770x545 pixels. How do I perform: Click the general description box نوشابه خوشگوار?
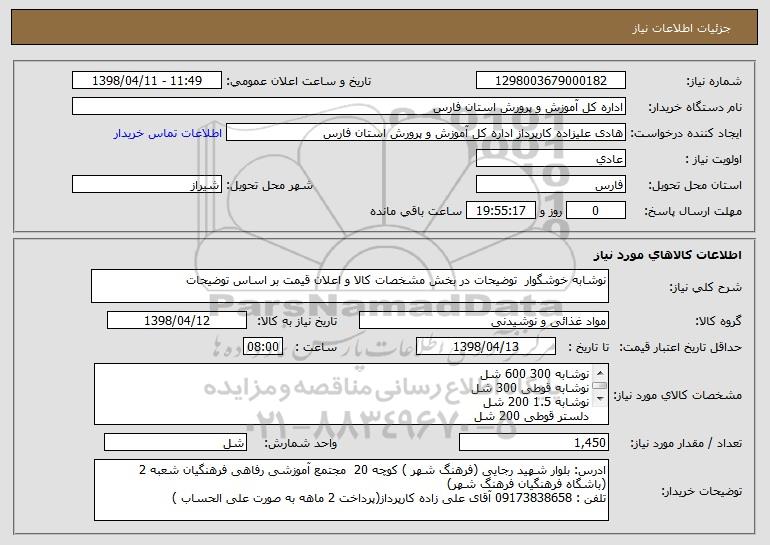click(x=350, y=286)
